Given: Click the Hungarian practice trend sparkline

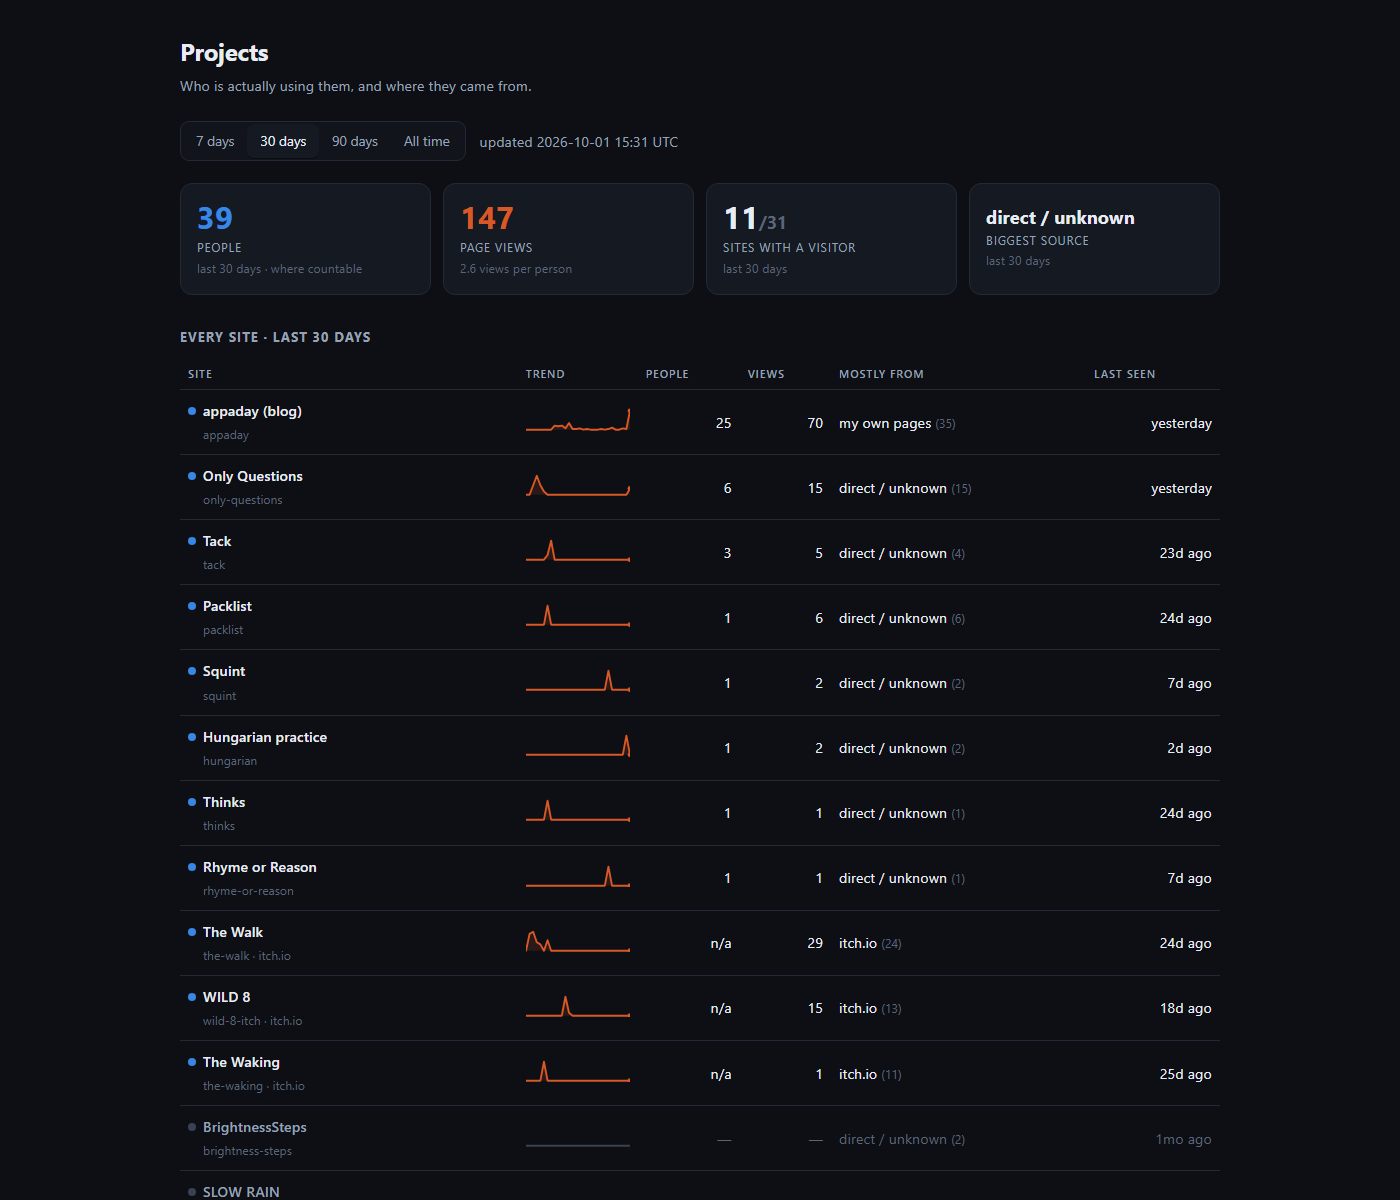Looking at the screenshot, I should point(578,745).
